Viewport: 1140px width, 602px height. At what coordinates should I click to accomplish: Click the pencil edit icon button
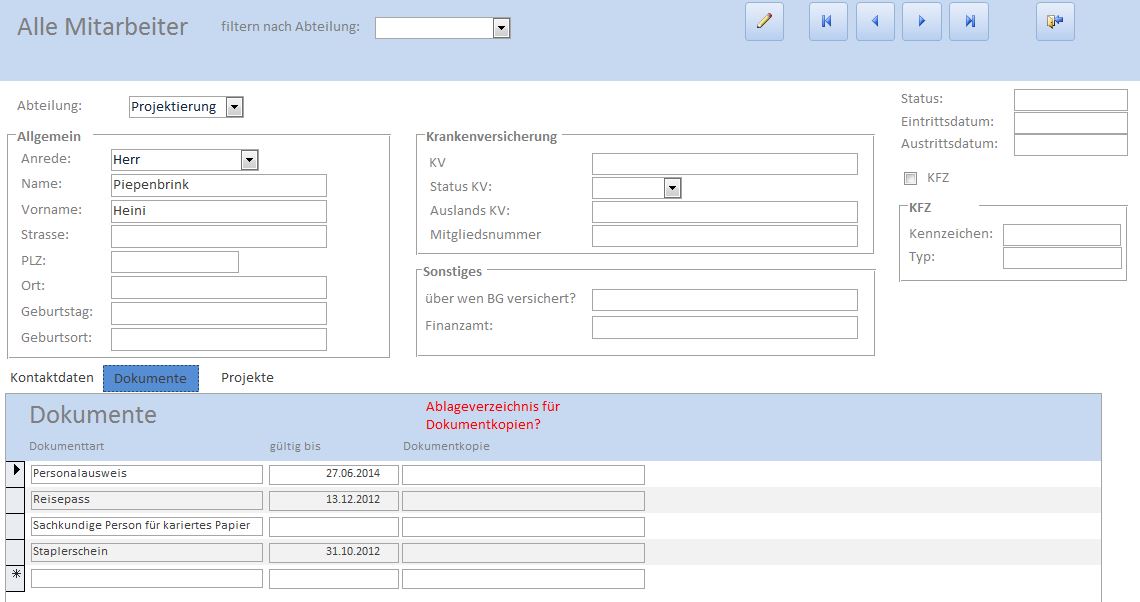pos(764,21)
